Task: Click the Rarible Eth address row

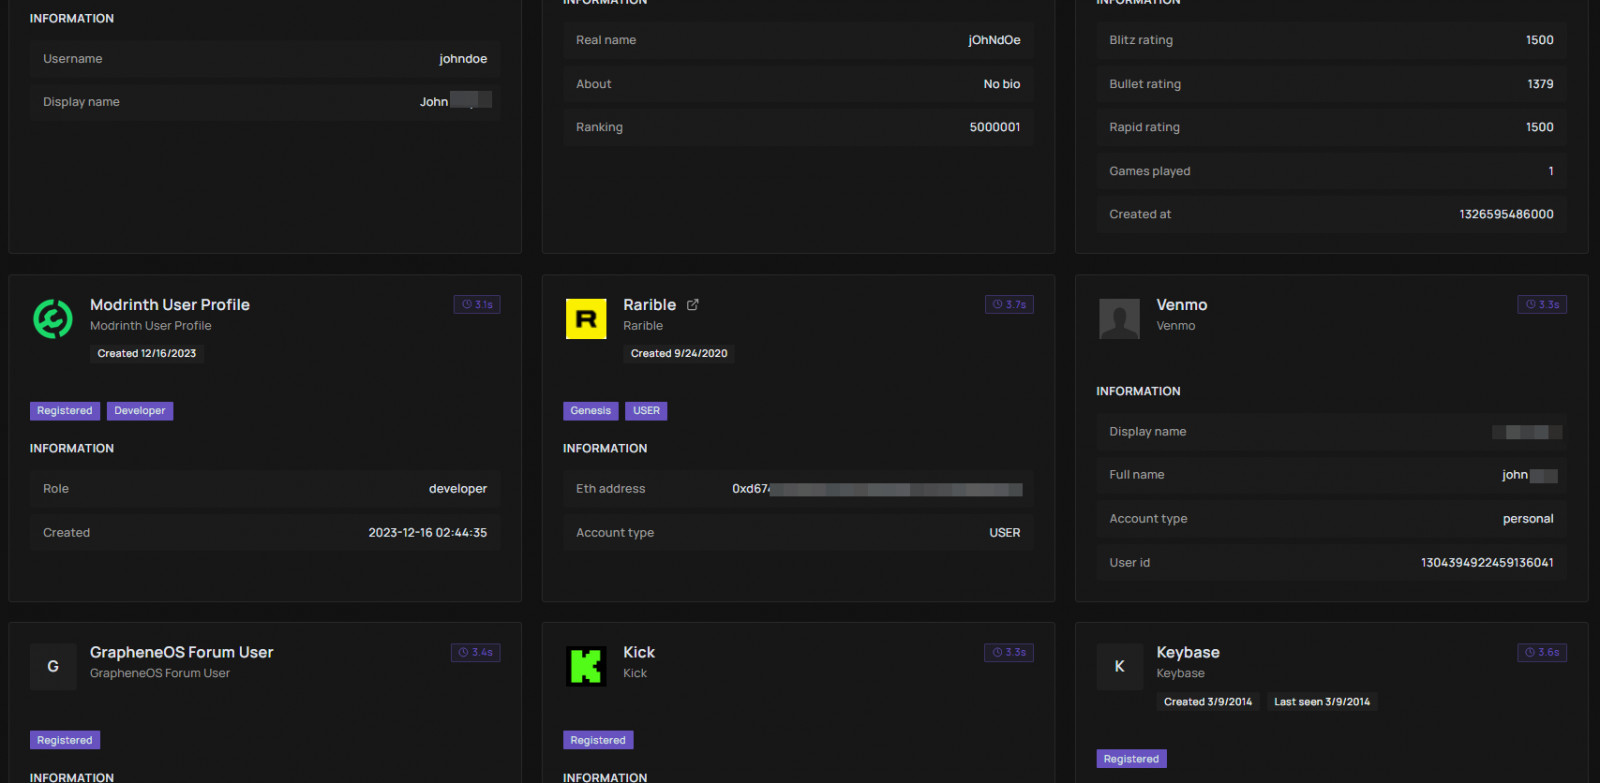Action: pos(798,489)
